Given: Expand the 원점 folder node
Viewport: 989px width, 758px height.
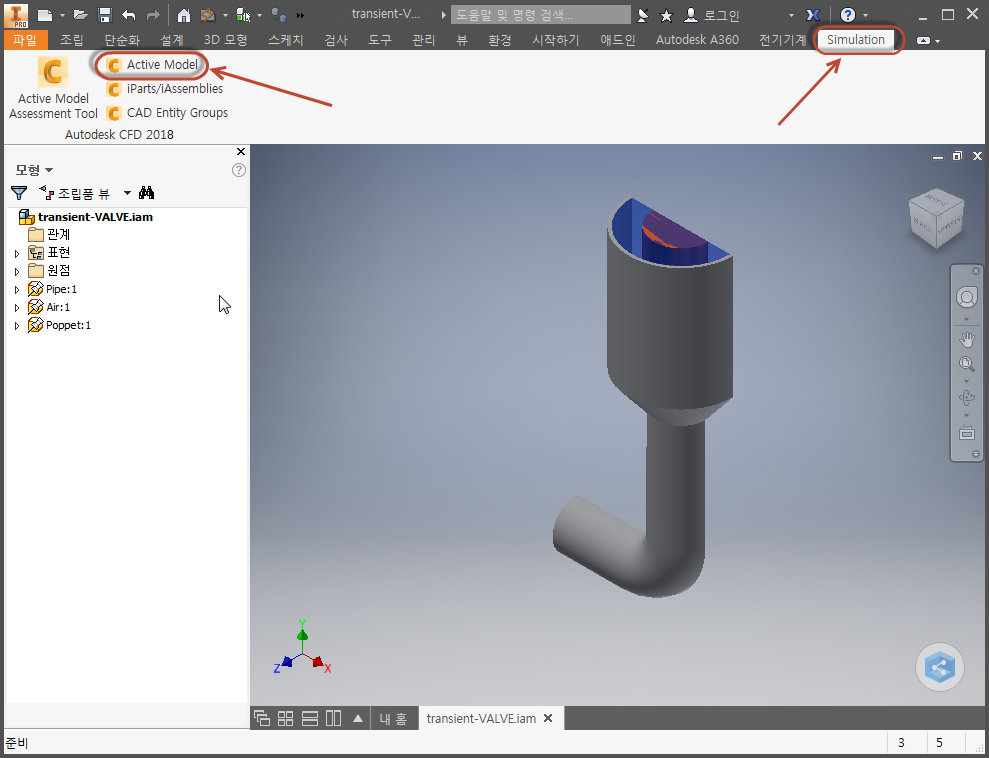Looking at the screenshot, I should click(x=17, y=272).
